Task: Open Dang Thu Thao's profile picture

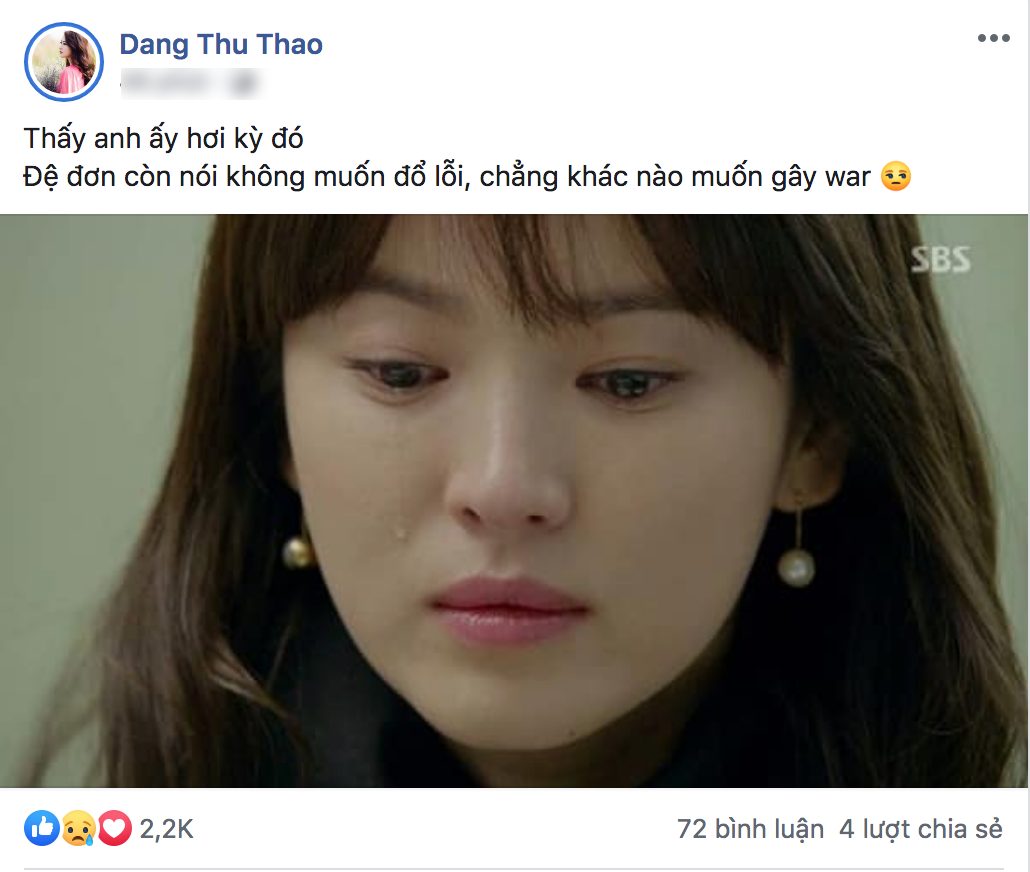Action: (64, 62)
